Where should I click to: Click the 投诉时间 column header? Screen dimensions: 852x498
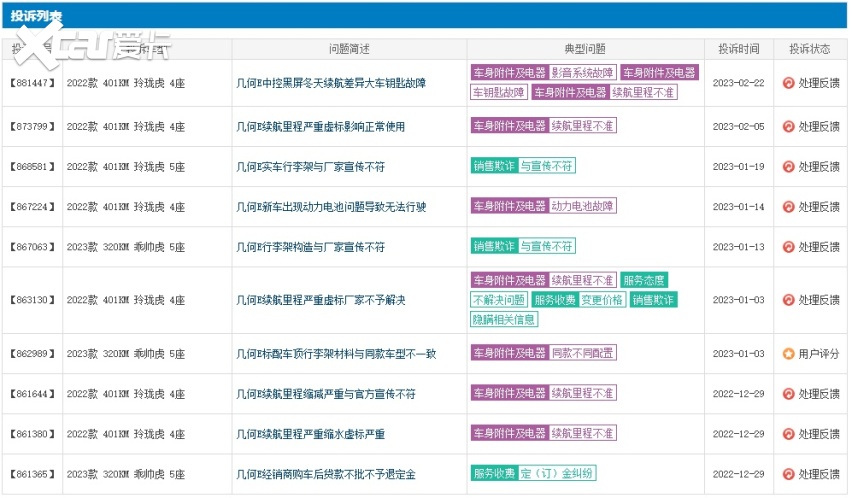pyautogui.click(x=738, y=49)
